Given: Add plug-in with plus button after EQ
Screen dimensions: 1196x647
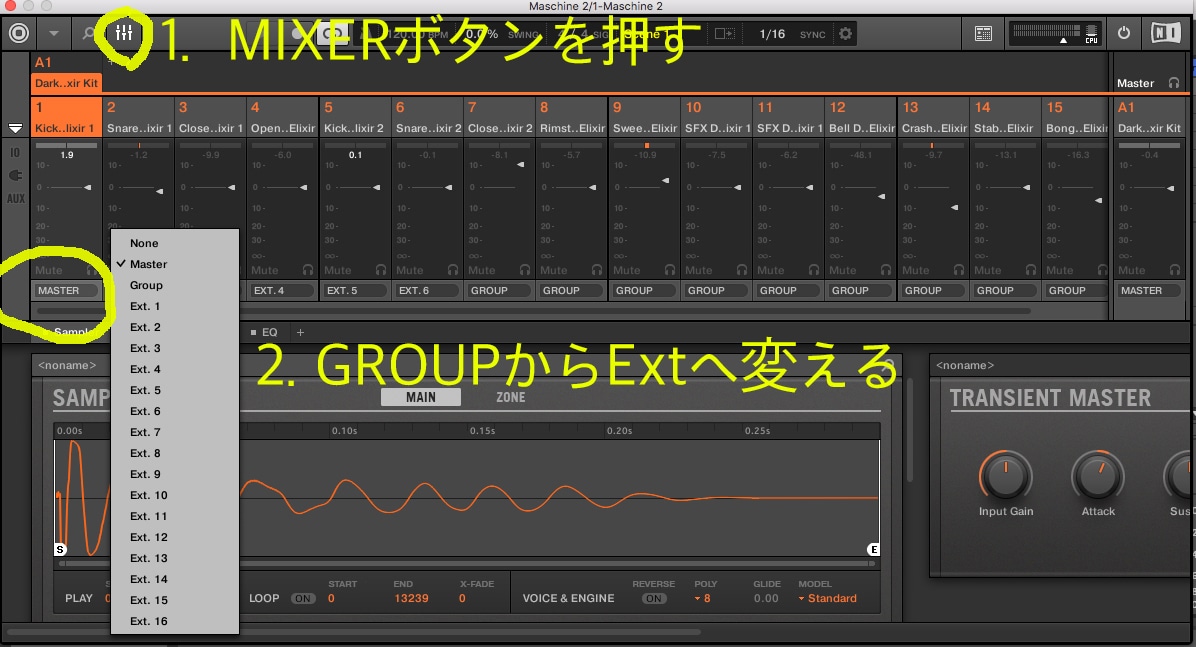Looking at the screenshot, I should 301,333.
